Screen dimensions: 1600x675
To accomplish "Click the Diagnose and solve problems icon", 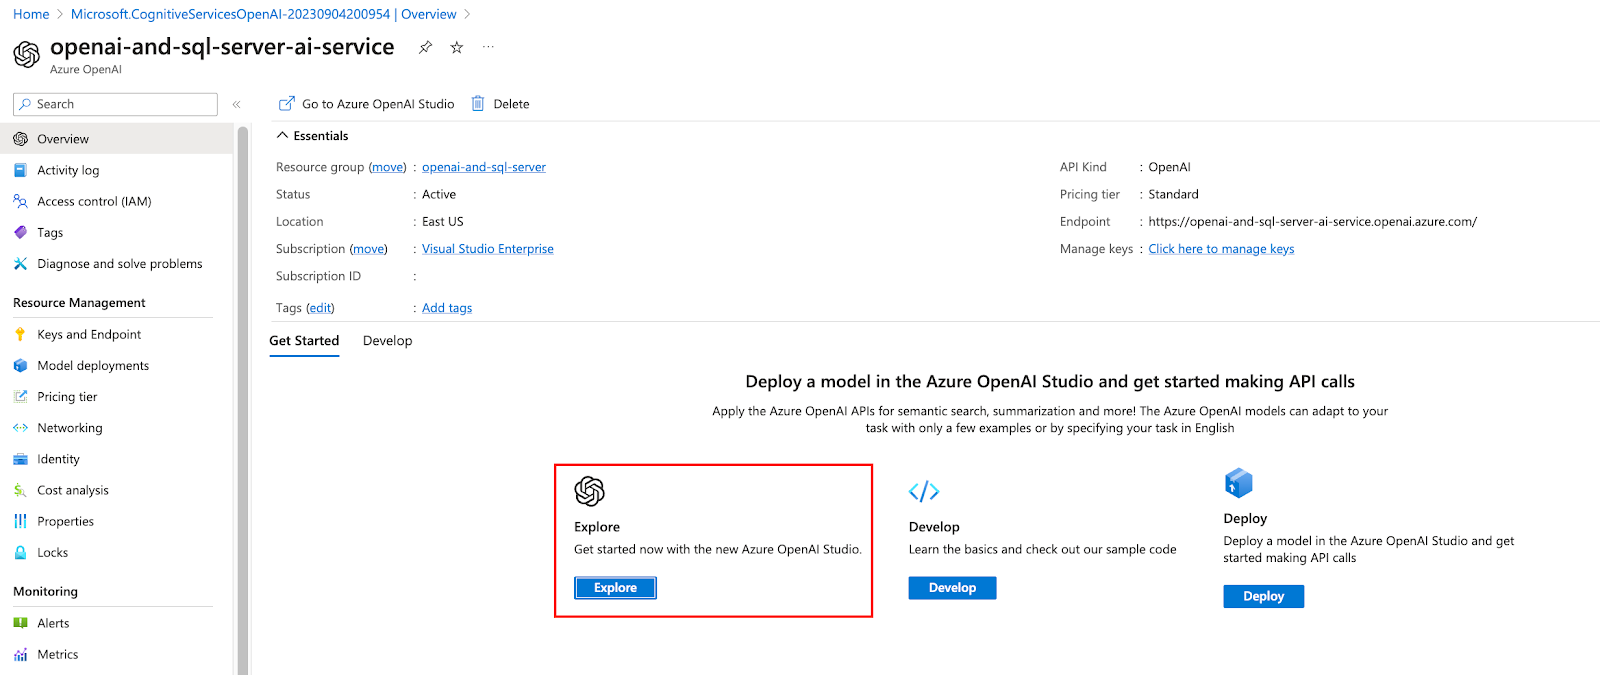I will coord(20,264).
